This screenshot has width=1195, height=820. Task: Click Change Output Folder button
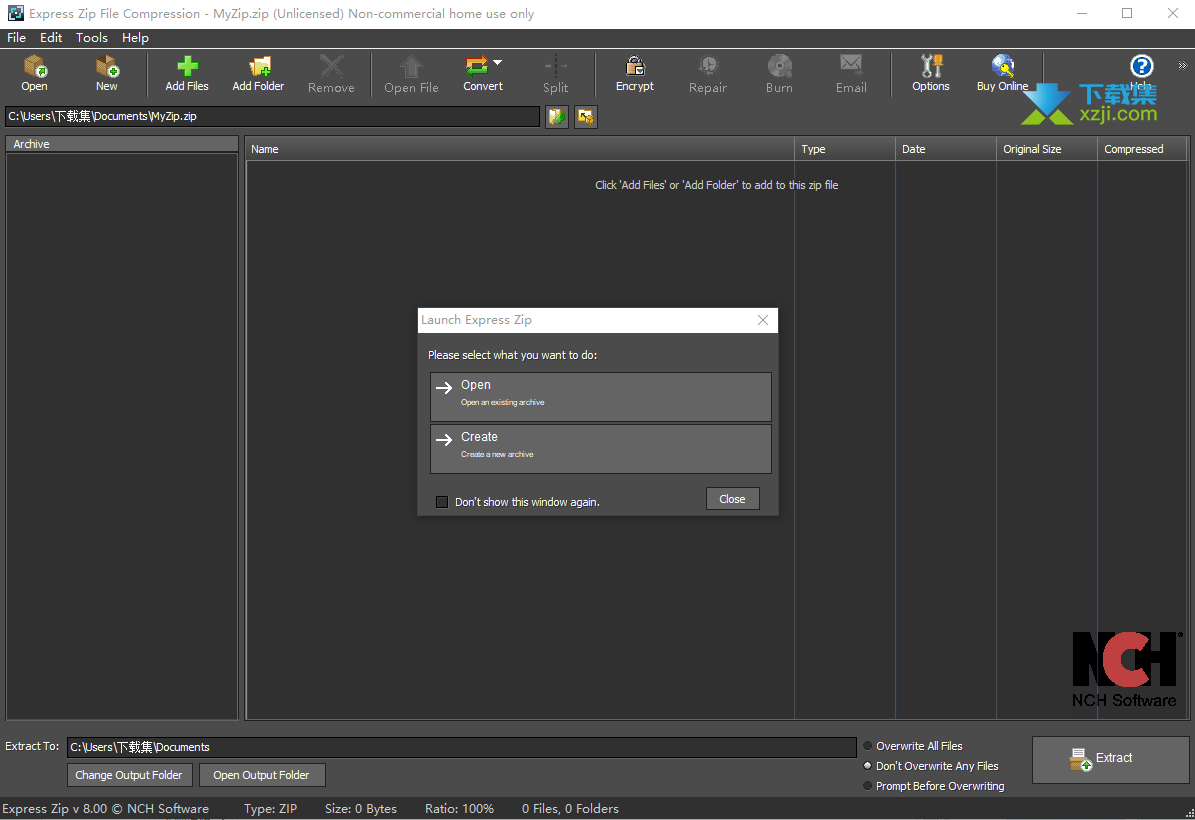[130, 775]
